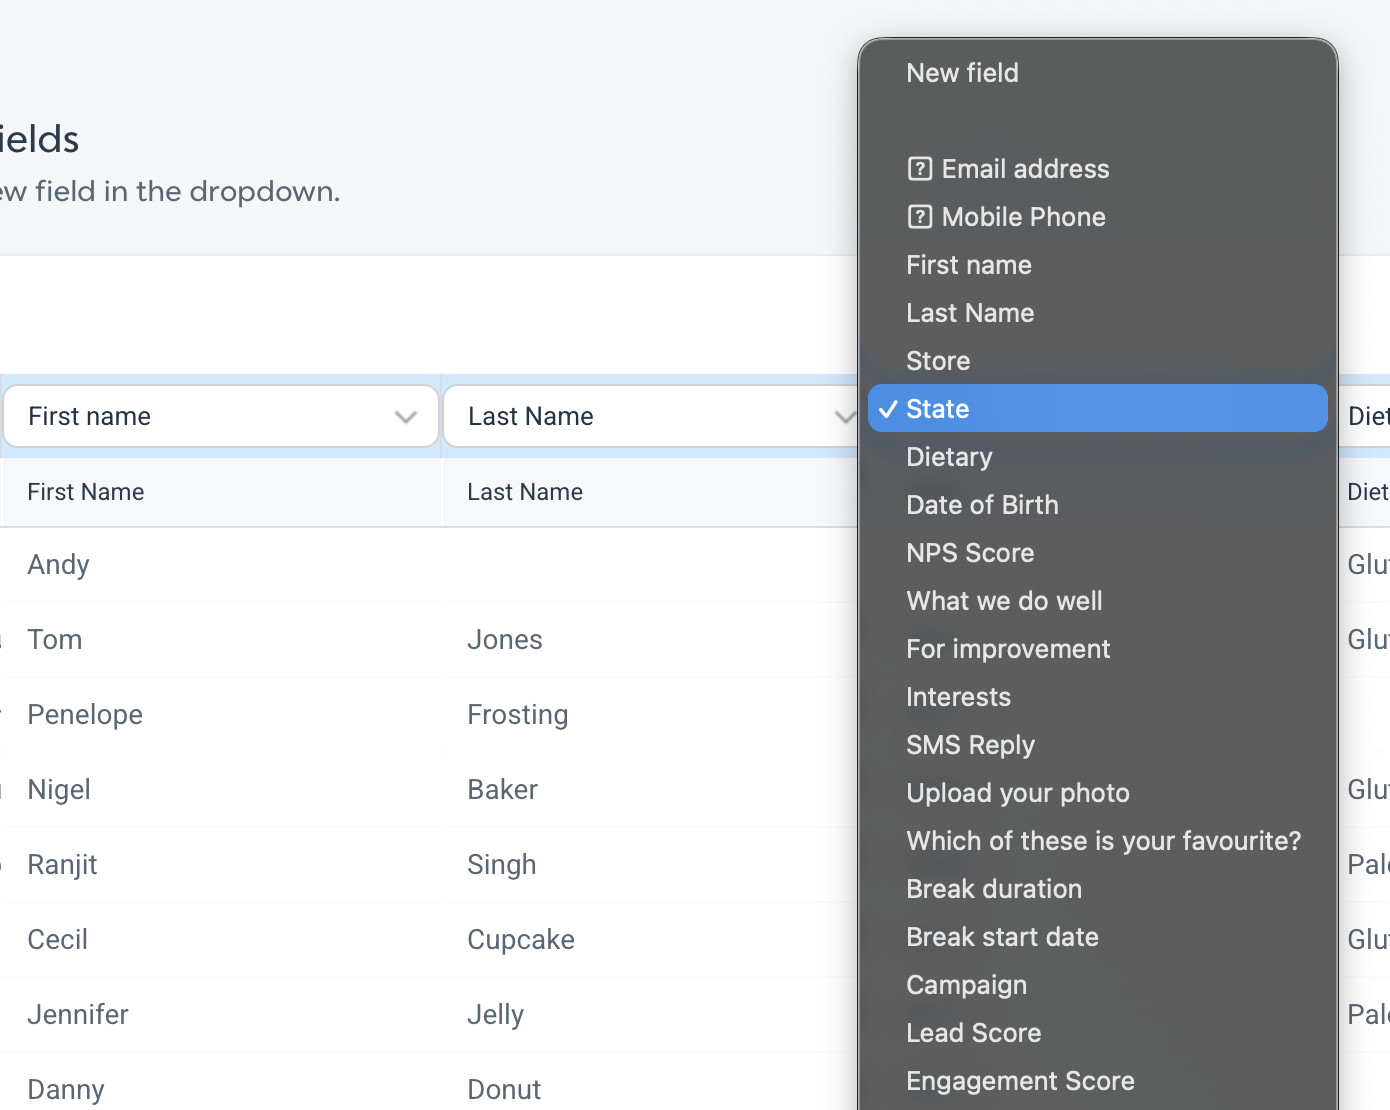Viewport: 1390px width, 1110px height.
Task: Select Campaign from the field list
Action: coord(1097,985)
